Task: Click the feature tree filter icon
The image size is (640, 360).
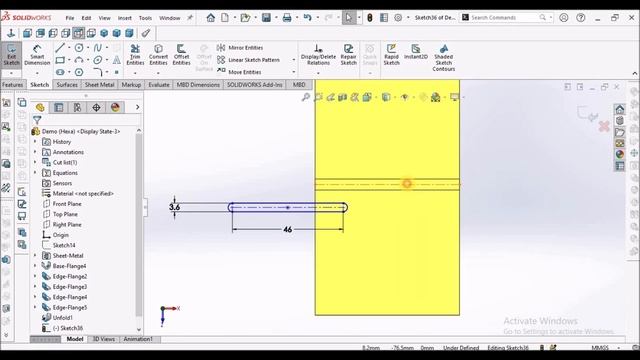Action: pyautogui.click(x=37, y=120)
